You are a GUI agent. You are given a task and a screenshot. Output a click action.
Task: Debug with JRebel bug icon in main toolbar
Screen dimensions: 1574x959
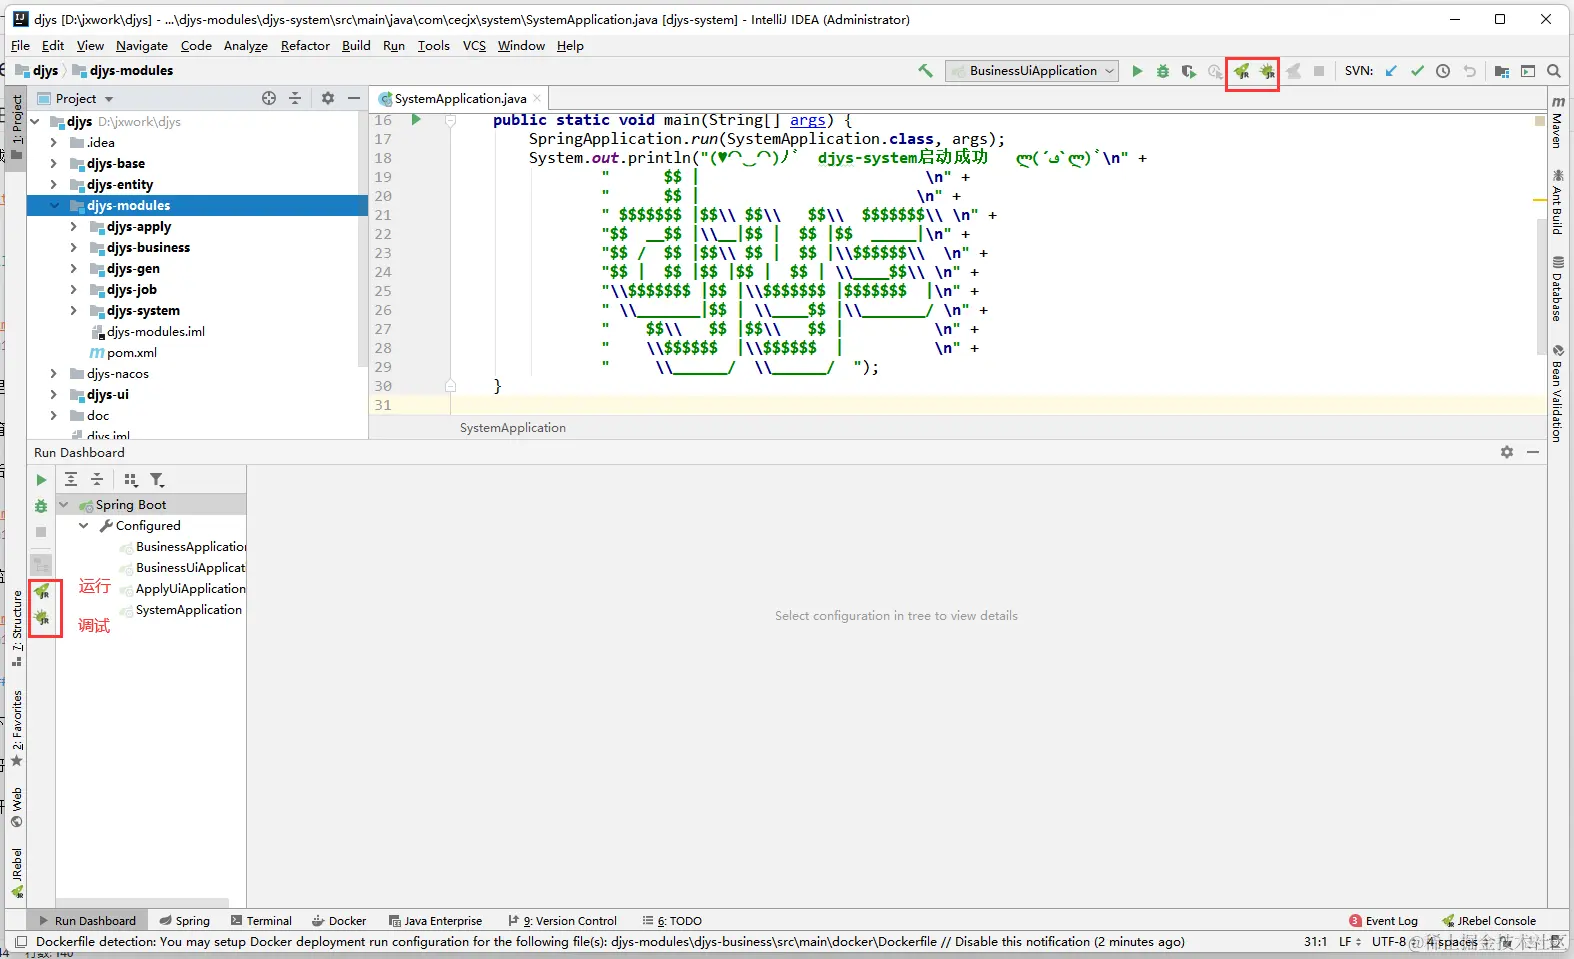point(1267,71)
